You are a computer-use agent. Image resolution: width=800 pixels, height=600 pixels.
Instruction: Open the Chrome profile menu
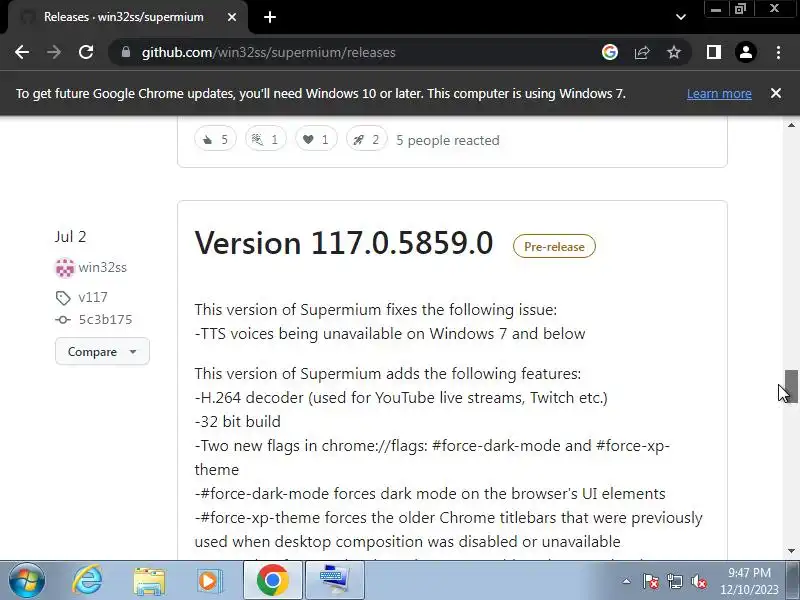tap(746, 52)
